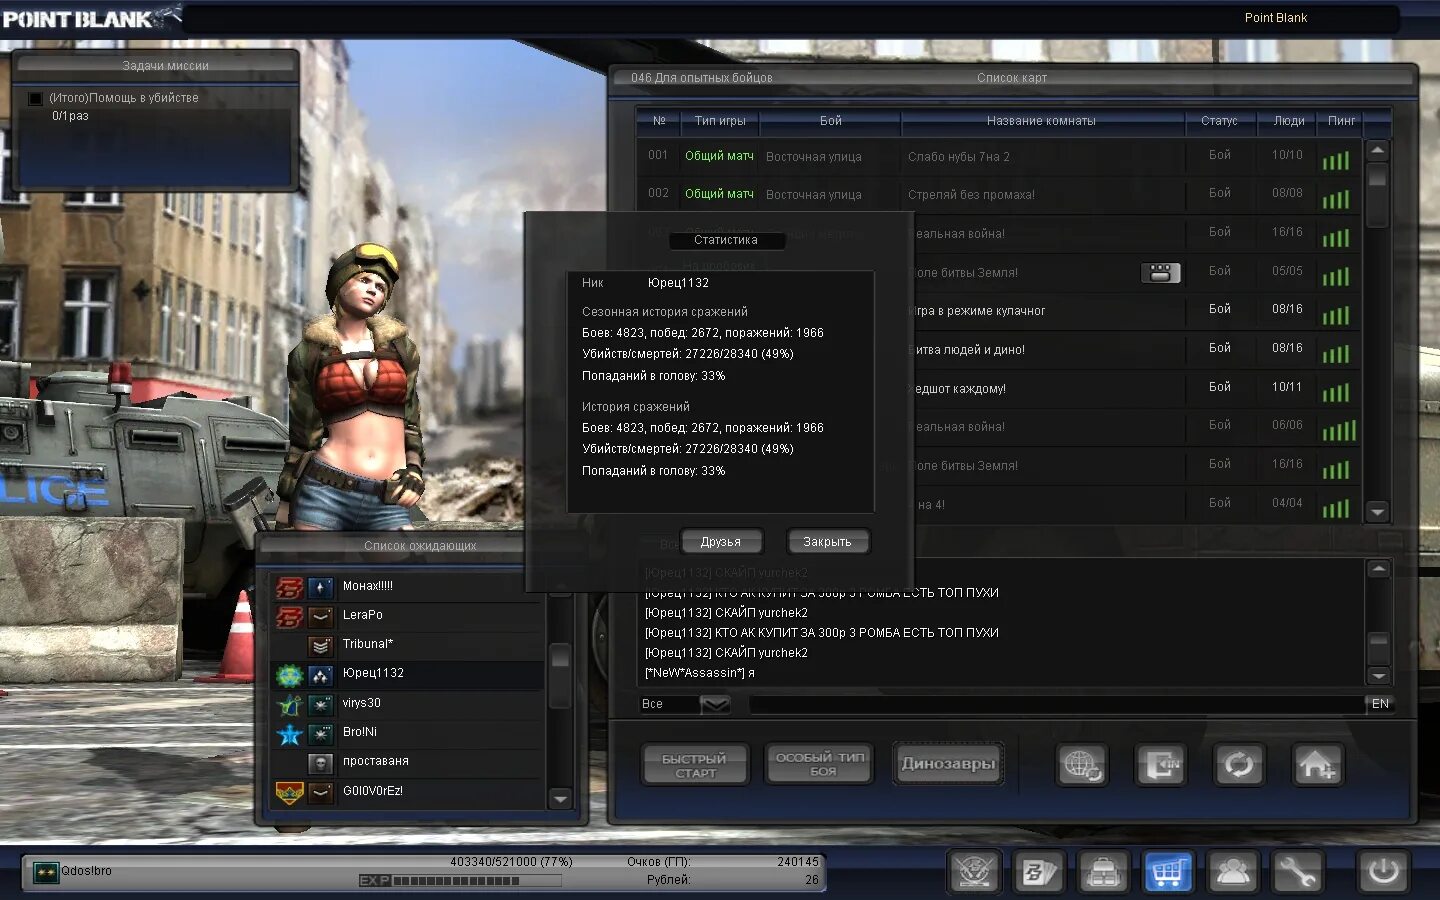Click room with status 10/11
Image resolution: width=1440 pixels, height=900 pixels.
click(x=1133, y=388)
